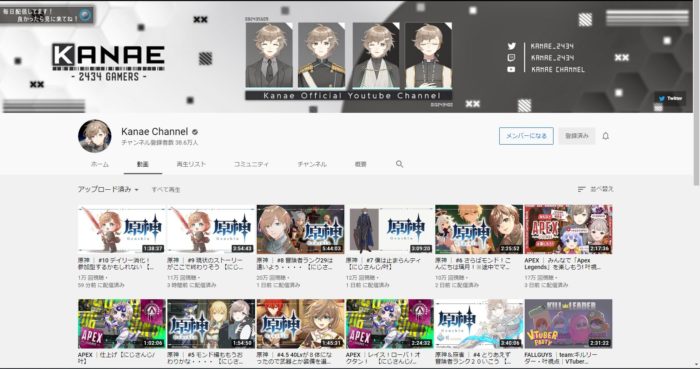Click the page vertical scrollbar
700x369 pixels.
point(696,94)
